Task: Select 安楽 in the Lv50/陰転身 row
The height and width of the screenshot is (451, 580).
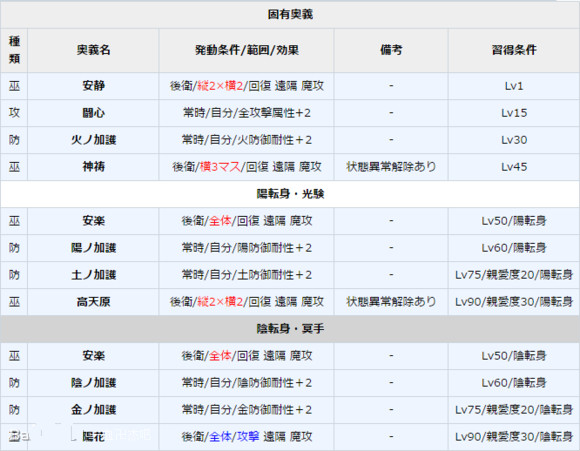Action: pyautogui.click(x=93, y=356)
